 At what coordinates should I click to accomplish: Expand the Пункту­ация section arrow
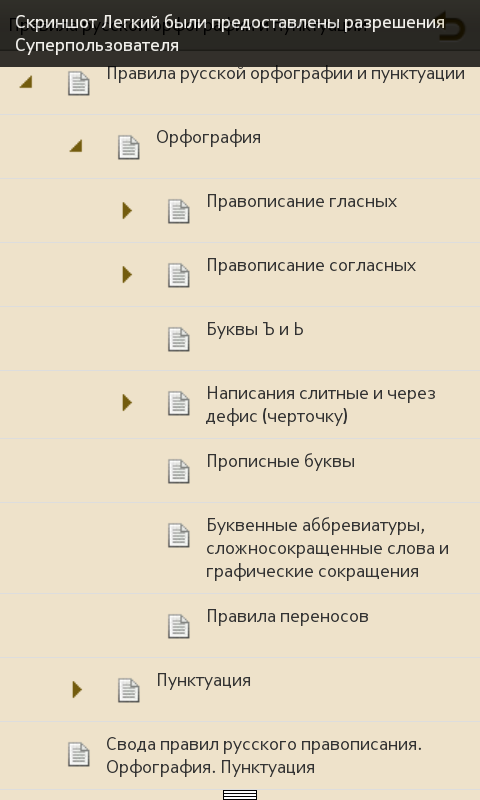77,689
